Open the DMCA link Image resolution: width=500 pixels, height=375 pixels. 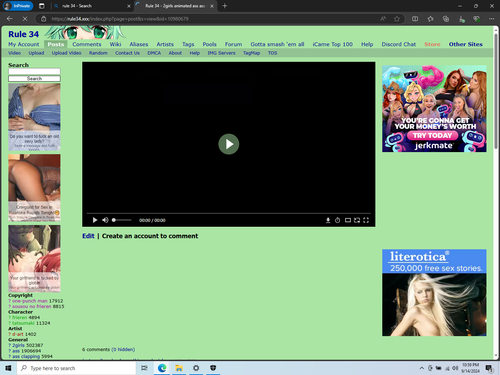[154, 53]
